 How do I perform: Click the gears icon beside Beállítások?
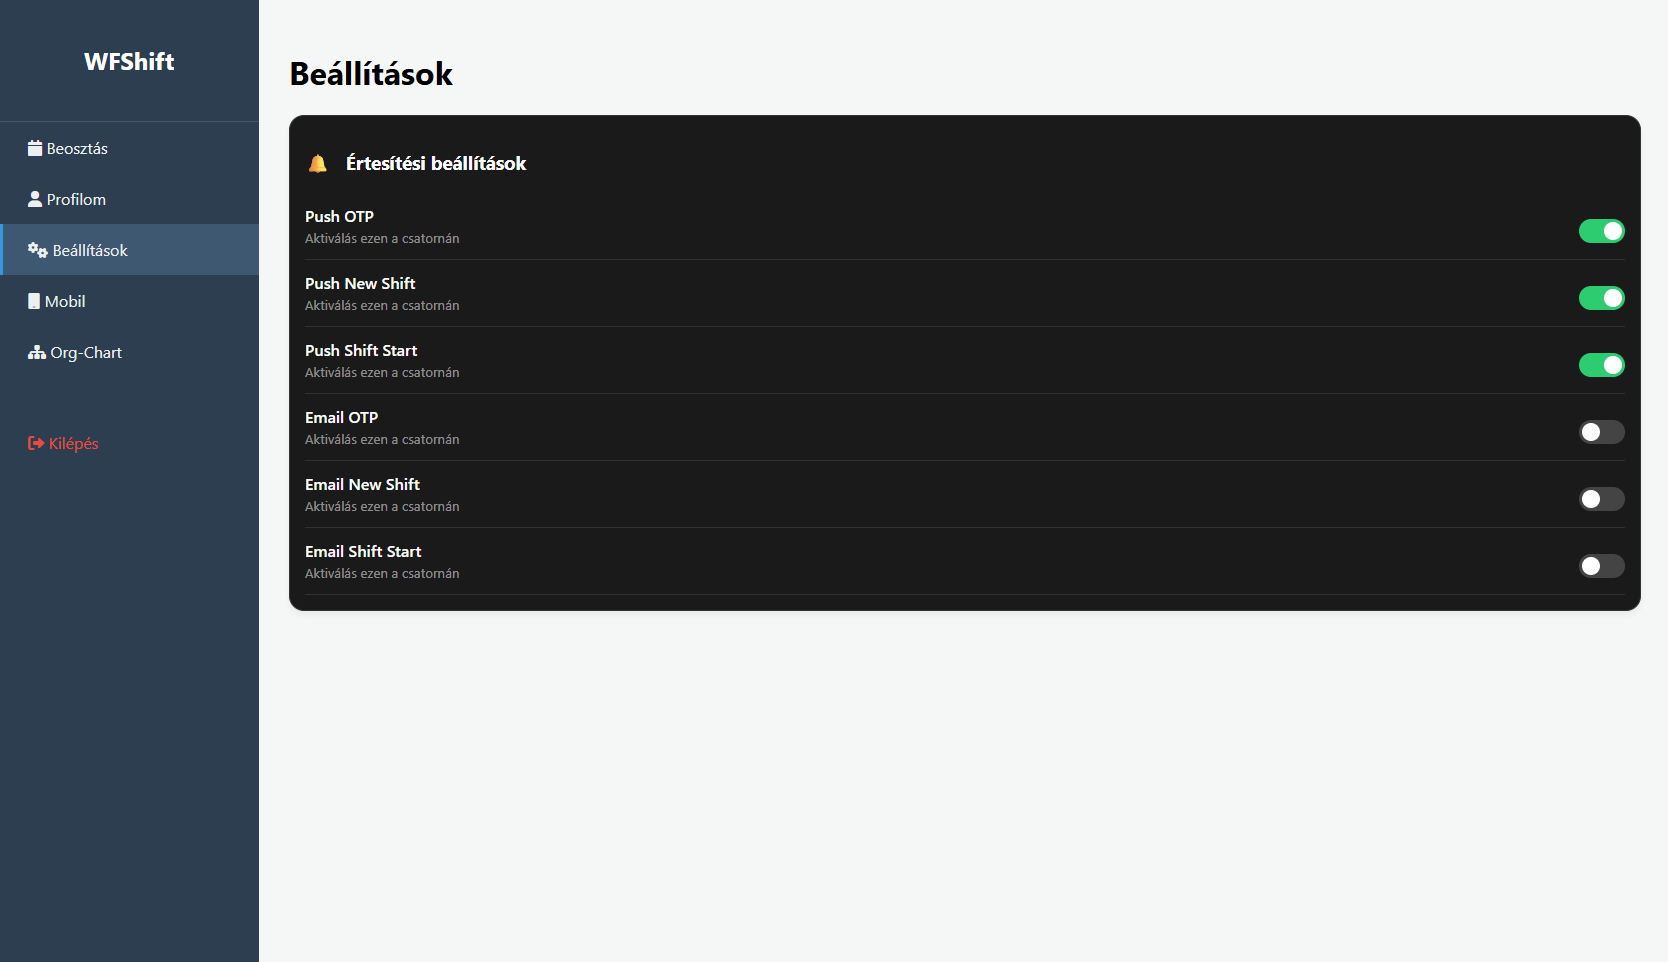click(38, 250)
